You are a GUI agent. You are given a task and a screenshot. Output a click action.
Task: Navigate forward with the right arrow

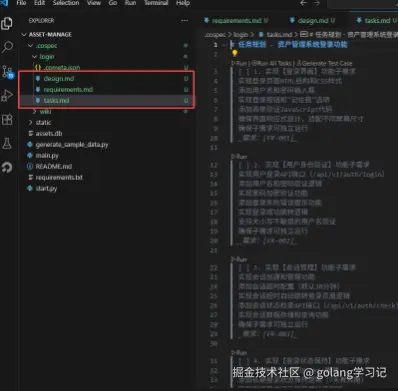click(317, 3)
